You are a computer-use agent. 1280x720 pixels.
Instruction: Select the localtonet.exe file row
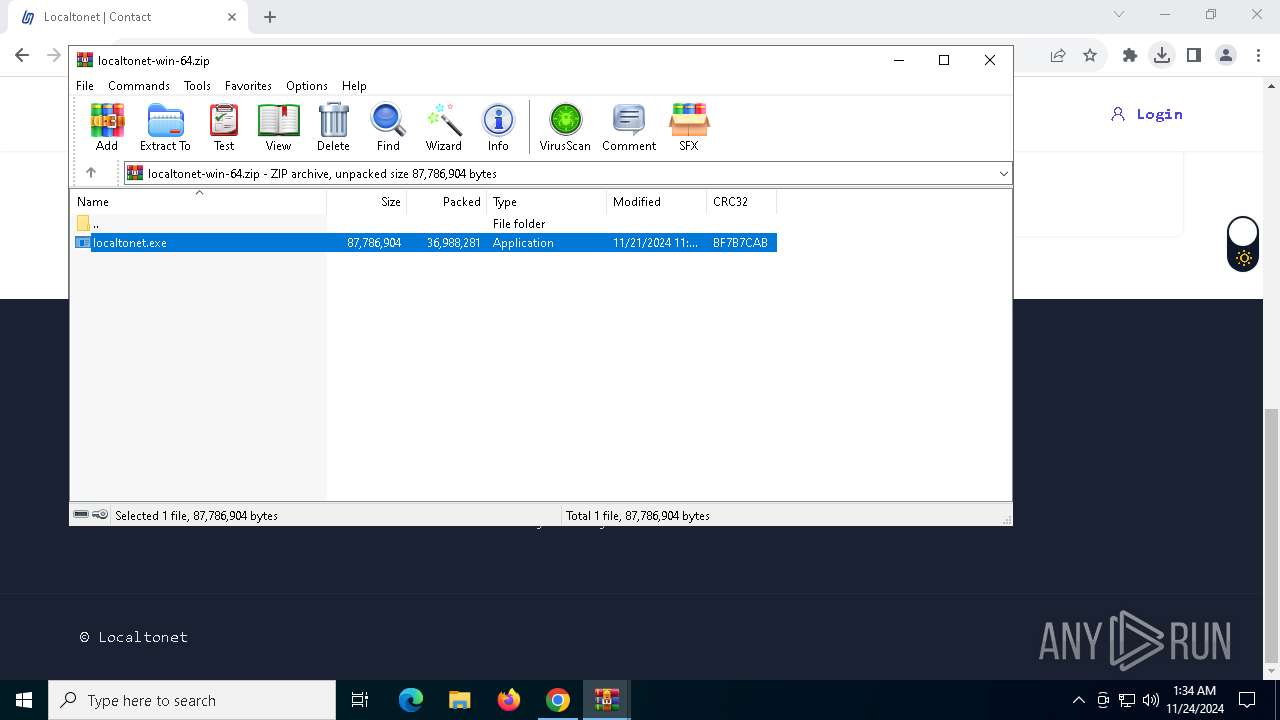(x=424, y=243)
